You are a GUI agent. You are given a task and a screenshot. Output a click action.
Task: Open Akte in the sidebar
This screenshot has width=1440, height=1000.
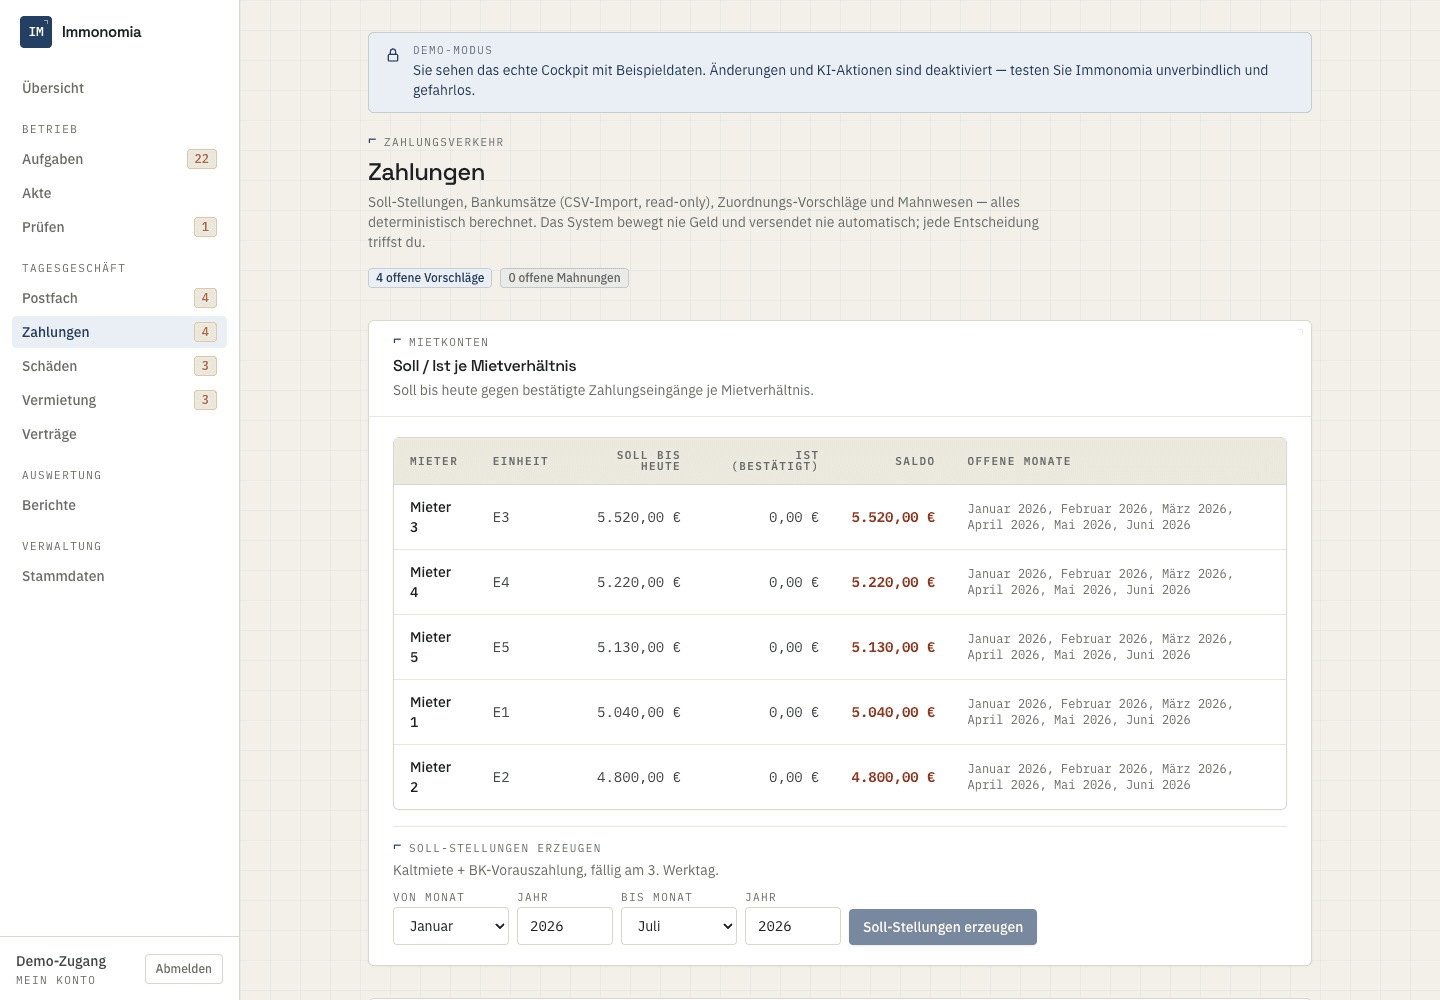(x=37, y=193)
